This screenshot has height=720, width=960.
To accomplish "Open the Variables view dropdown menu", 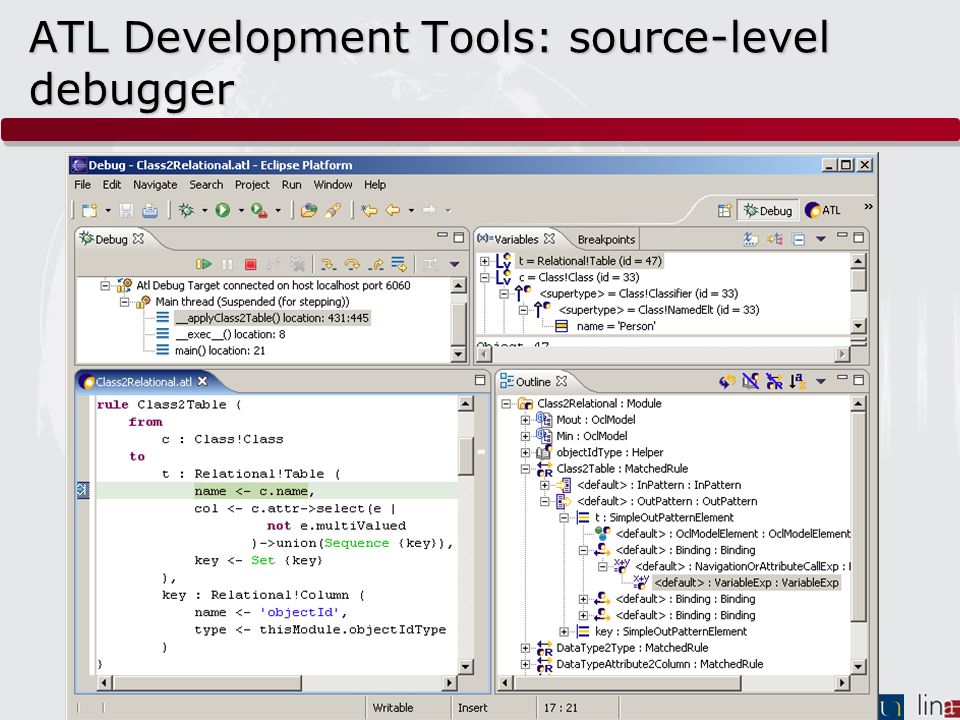I will coord(821,239).
